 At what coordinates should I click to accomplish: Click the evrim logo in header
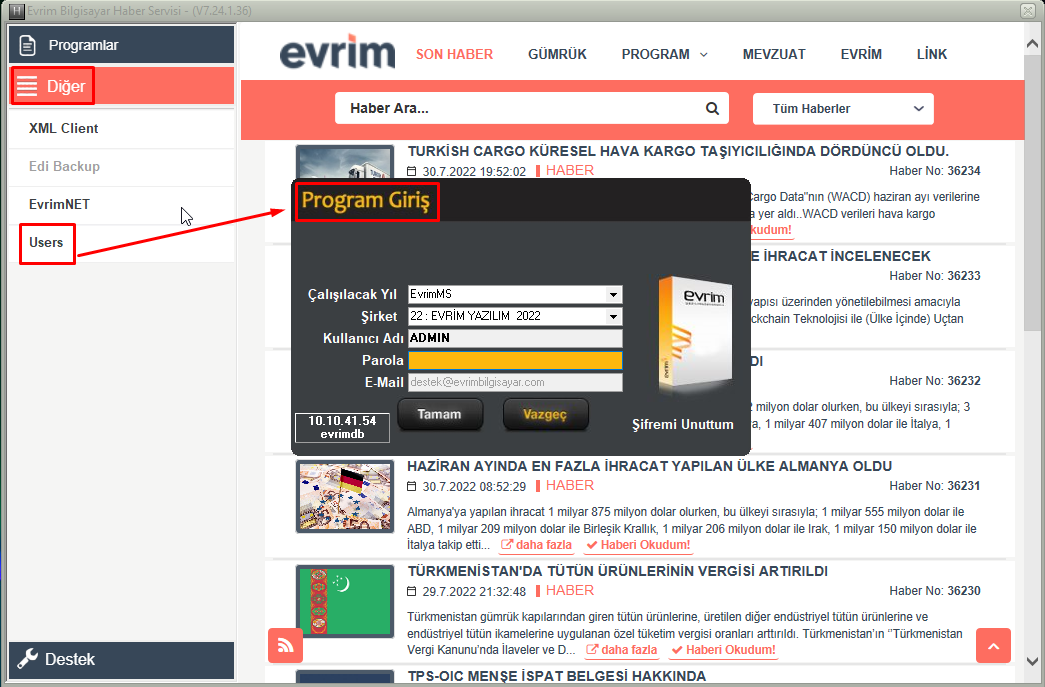click(x=337, y=53)
